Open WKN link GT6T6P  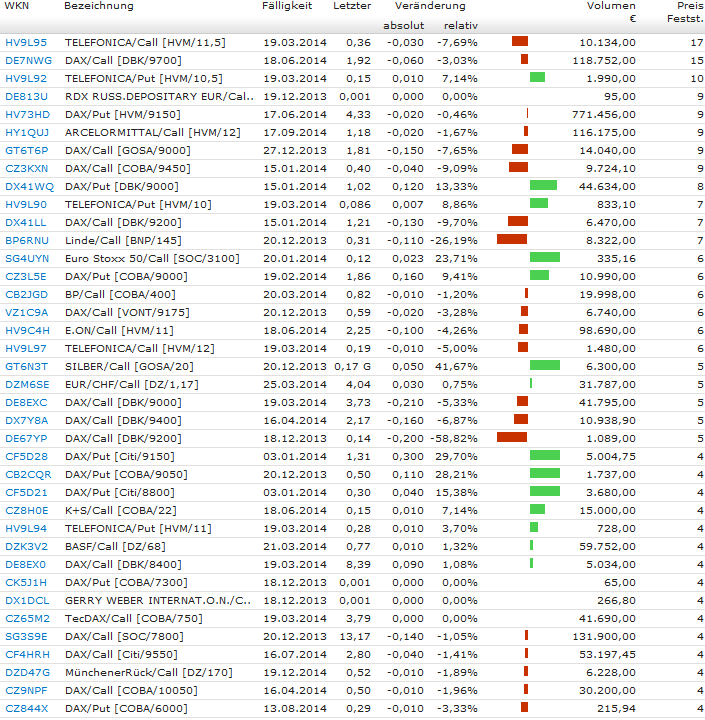point(27,151)
